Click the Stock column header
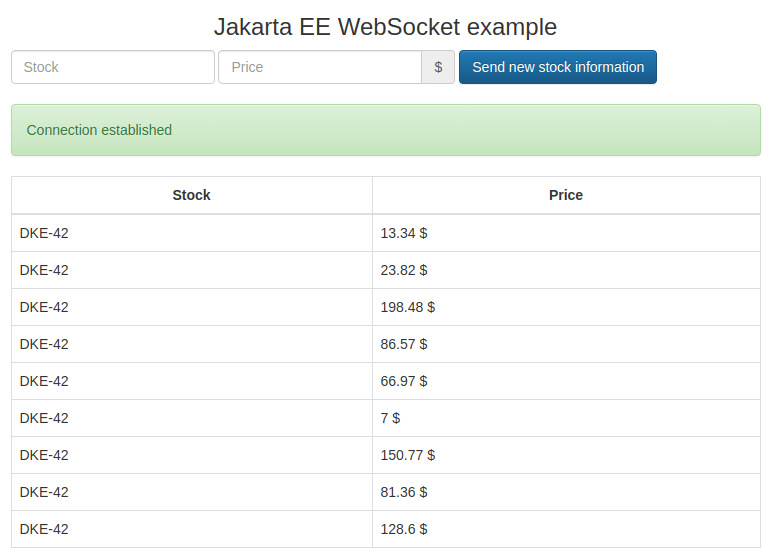This screenshot has height=558, width=772. (192, 195)
